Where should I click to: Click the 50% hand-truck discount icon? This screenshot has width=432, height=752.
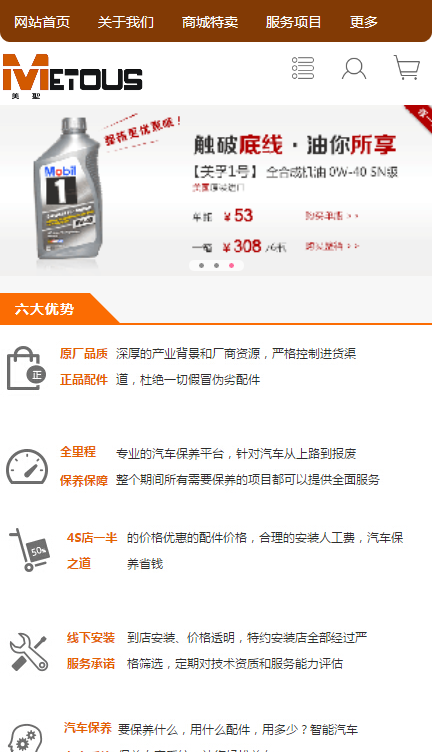click(x=29, y=550)
